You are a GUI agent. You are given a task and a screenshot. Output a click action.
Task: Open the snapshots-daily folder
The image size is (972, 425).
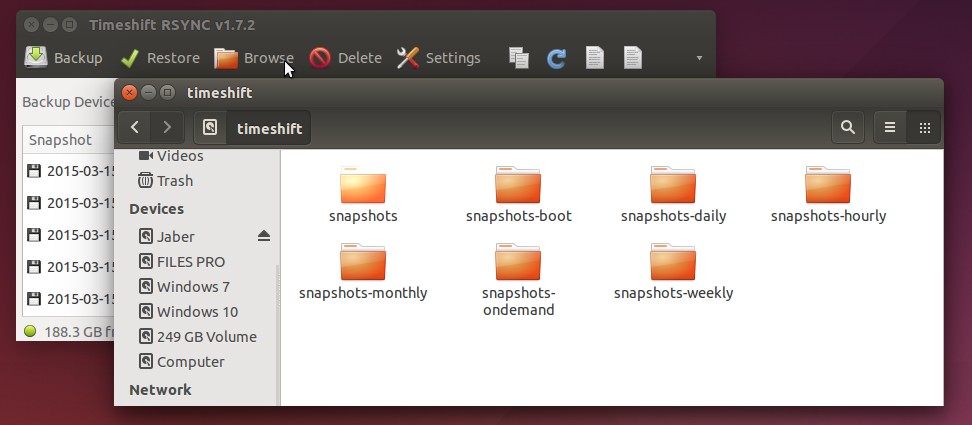pyautogui.click(x=673, y=194)
